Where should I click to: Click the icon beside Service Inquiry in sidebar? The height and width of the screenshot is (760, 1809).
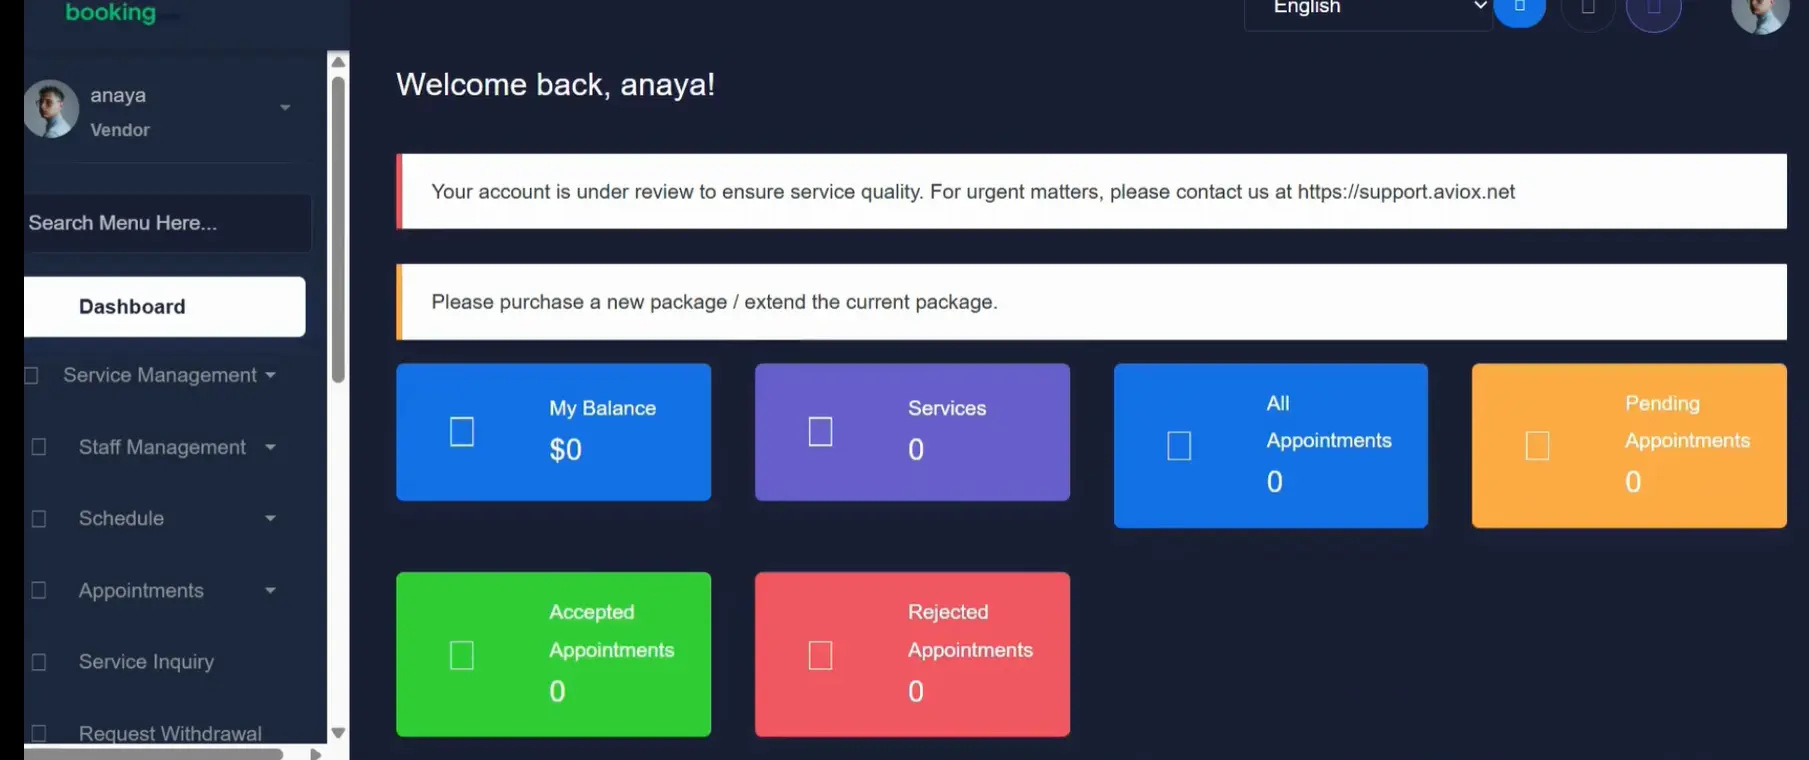tap(39, 662)
